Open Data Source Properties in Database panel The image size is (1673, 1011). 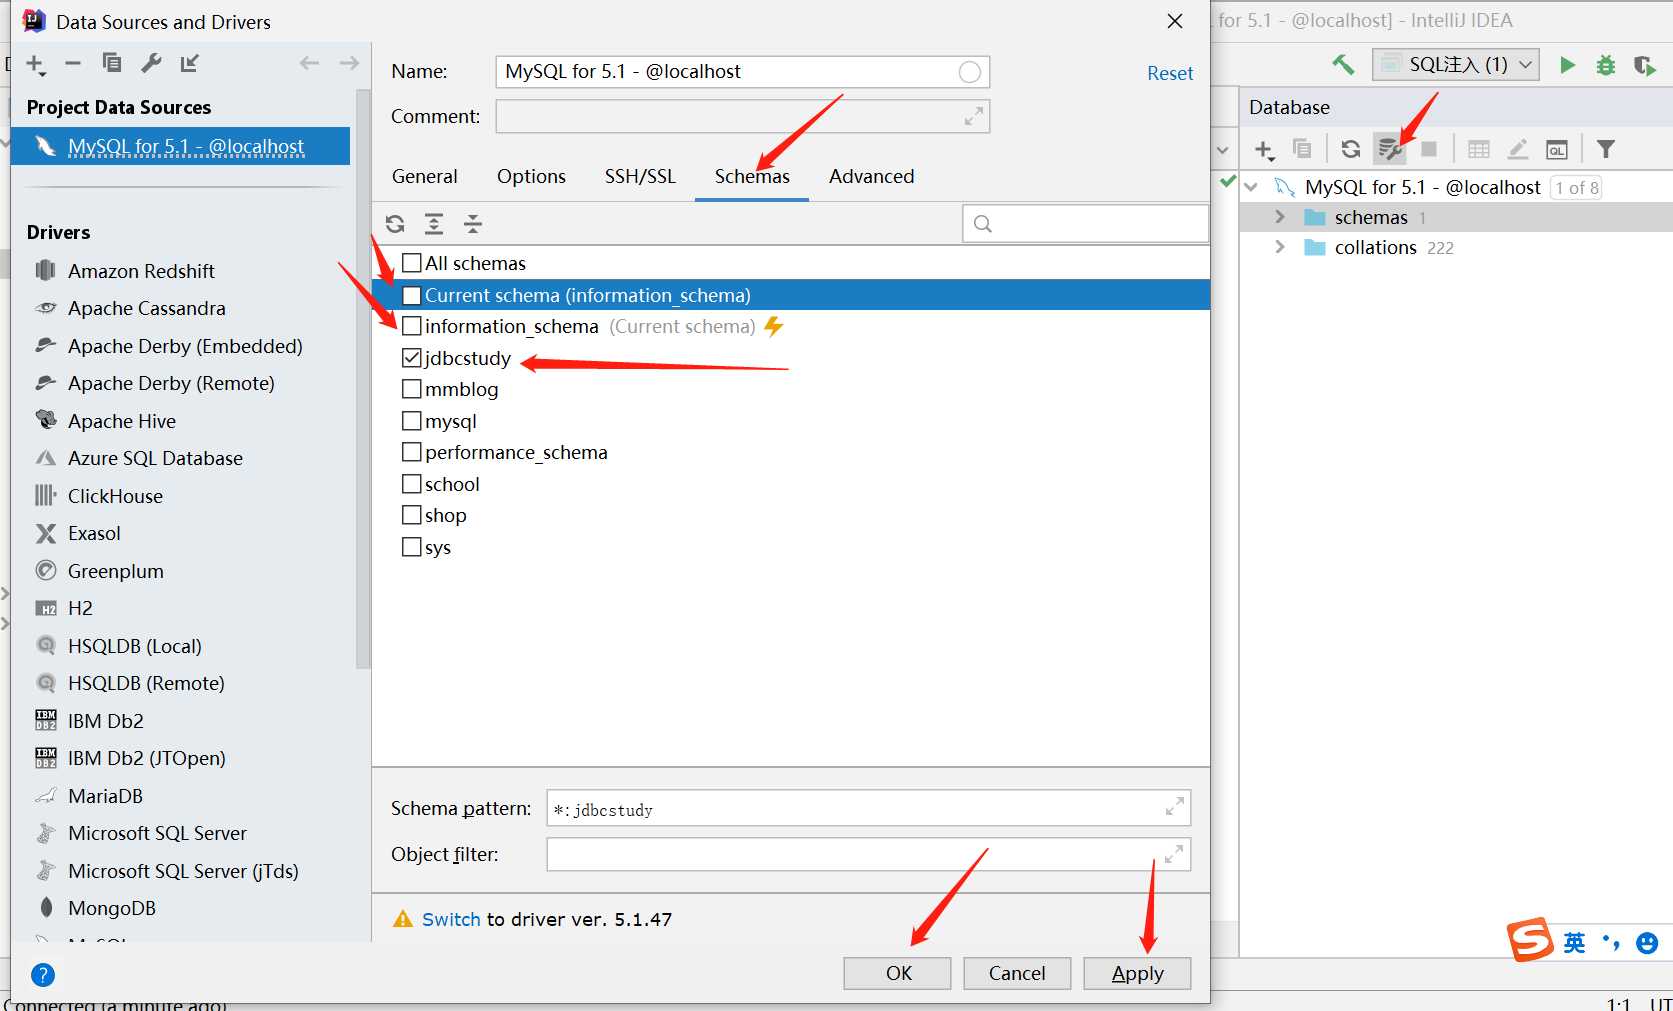1390,149
